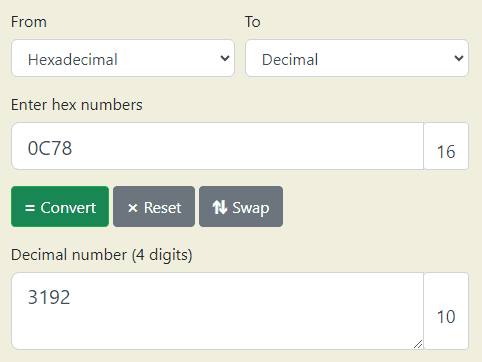Click the 'To' label

point(253,22)
